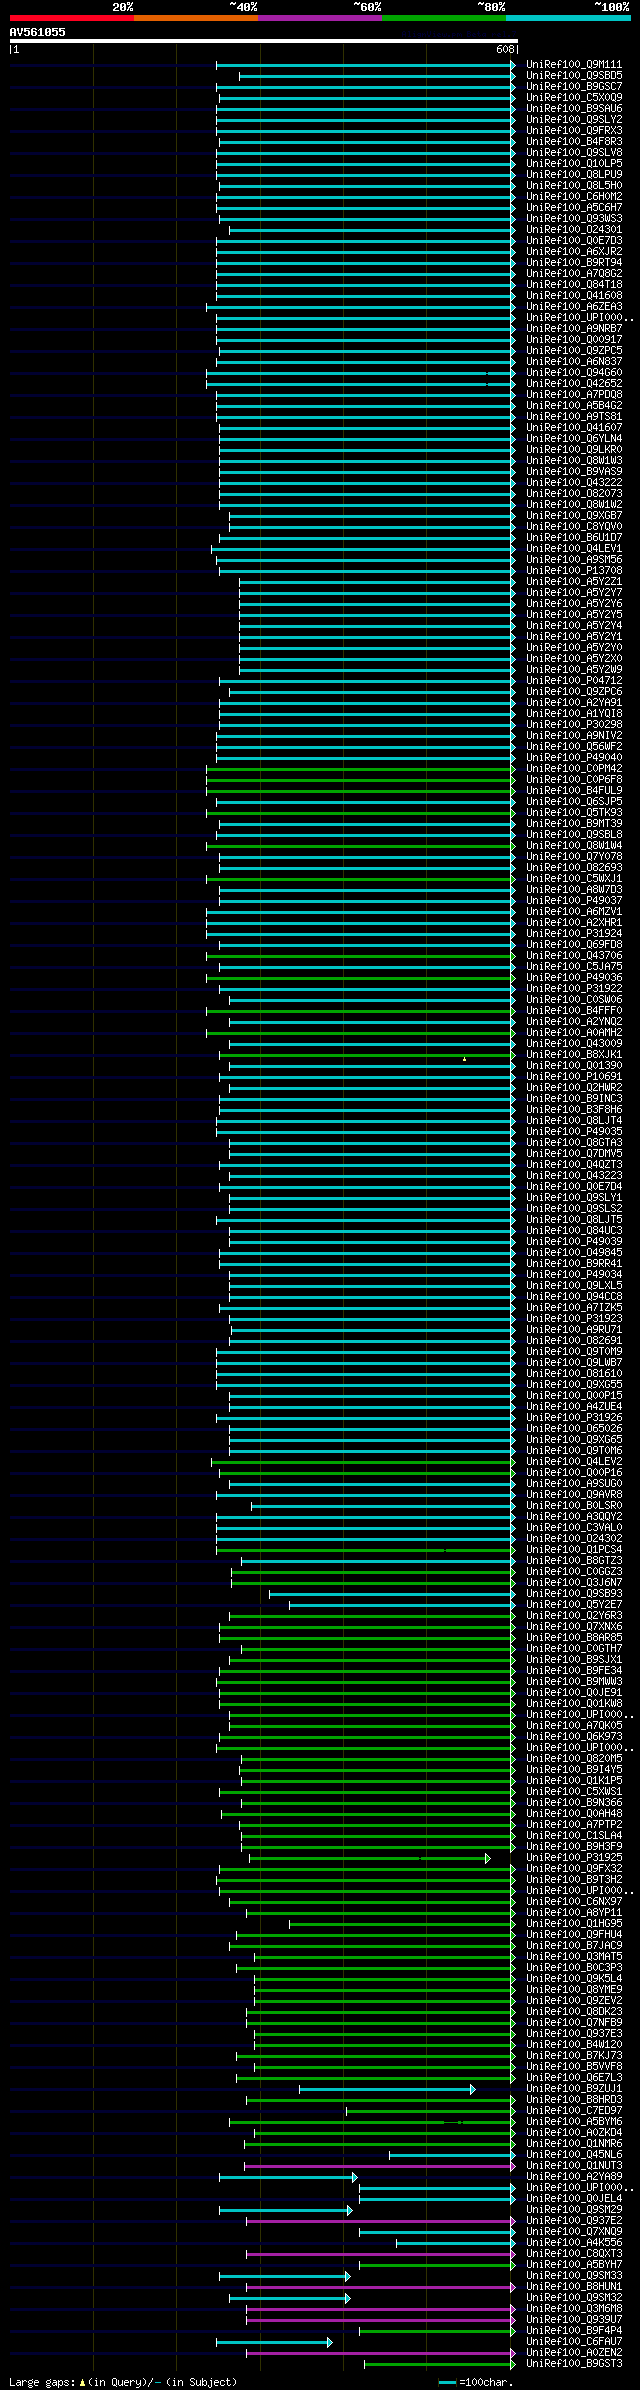Select the UniRef100_A5Y2Z1 hit label
The width and height of the screenshot is (640, 2390).
coord(574,581)
